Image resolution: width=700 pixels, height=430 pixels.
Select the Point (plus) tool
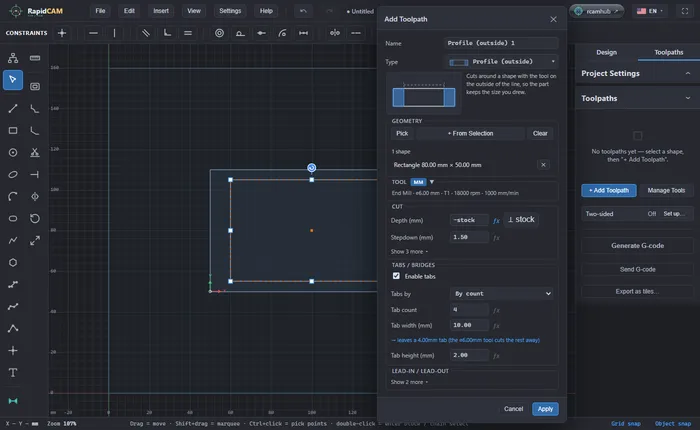pyautogui.click(x=13, y=351)
